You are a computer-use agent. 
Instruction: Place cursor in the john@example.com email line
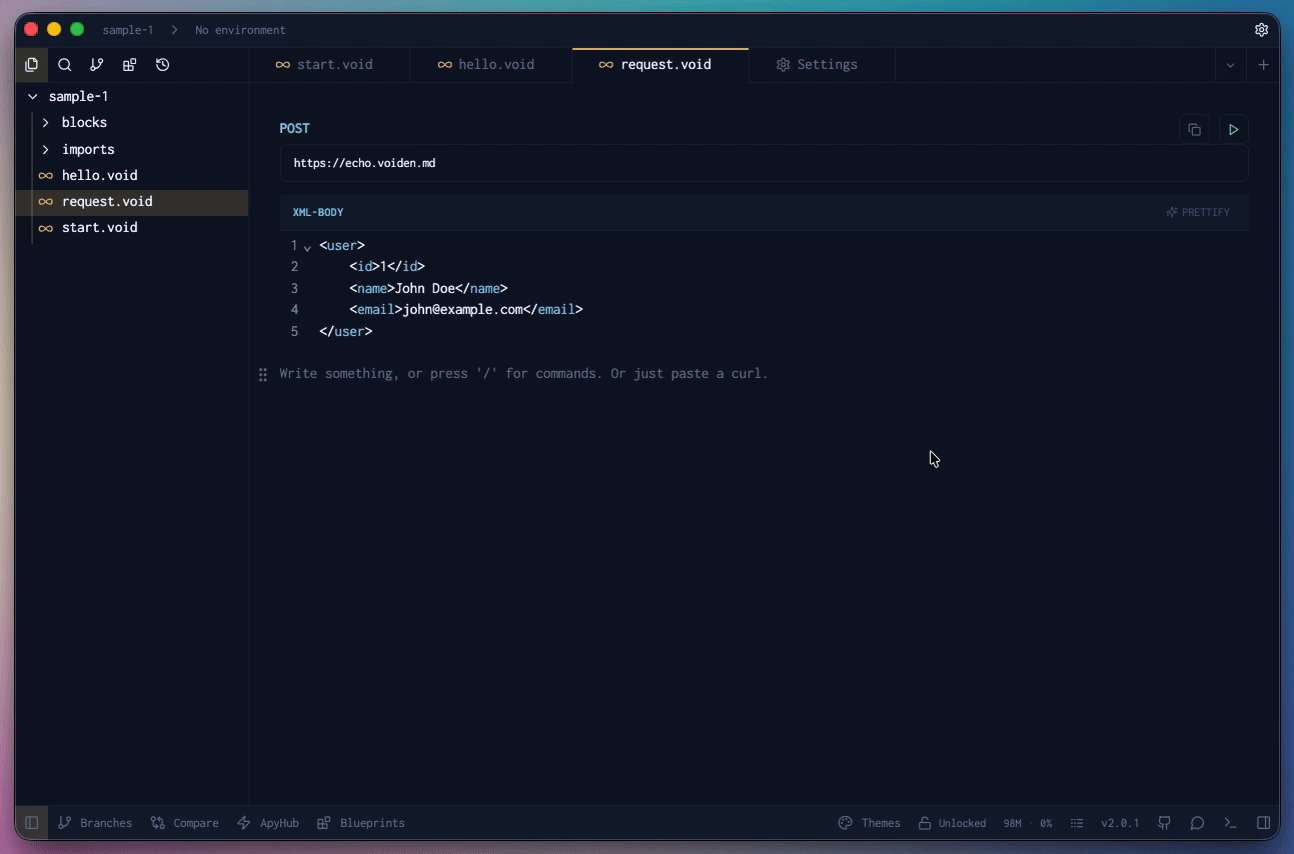pos(466,310)
